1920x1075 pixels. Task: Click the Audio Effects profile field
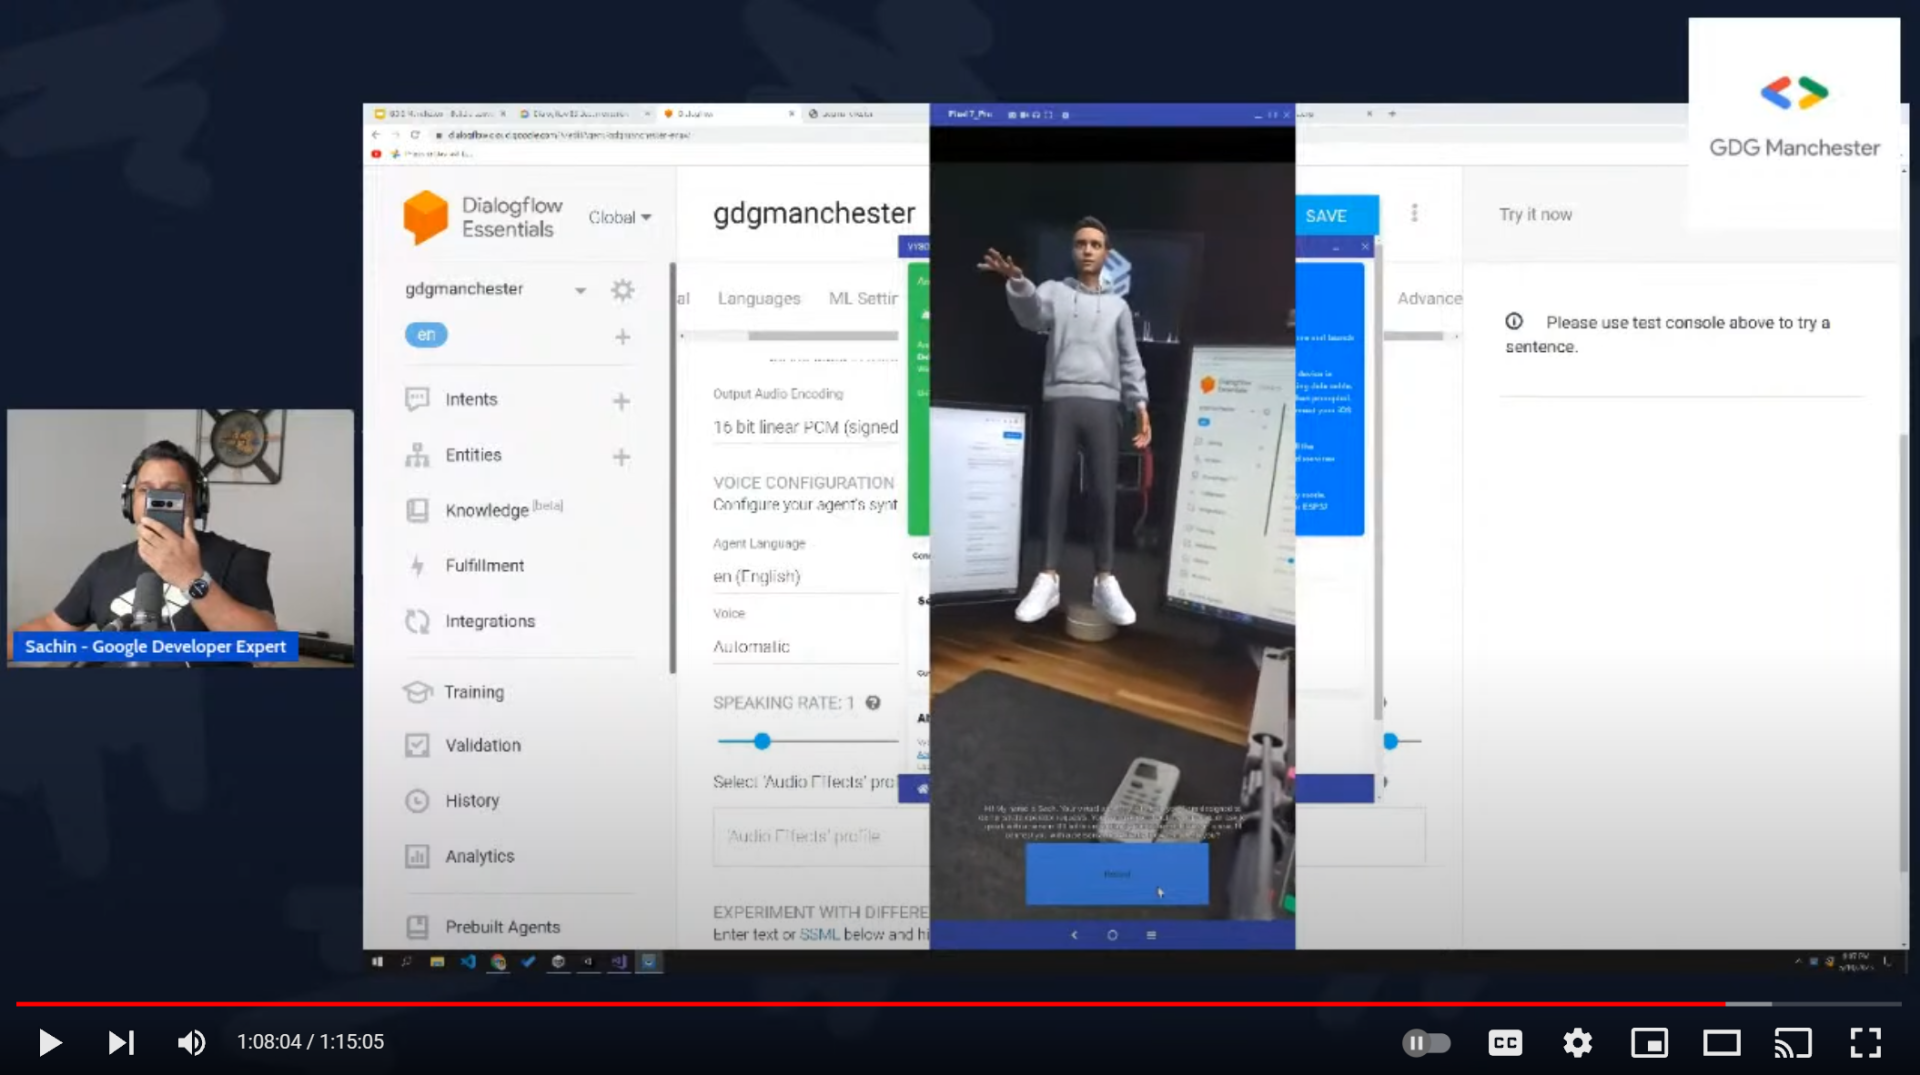821,836
